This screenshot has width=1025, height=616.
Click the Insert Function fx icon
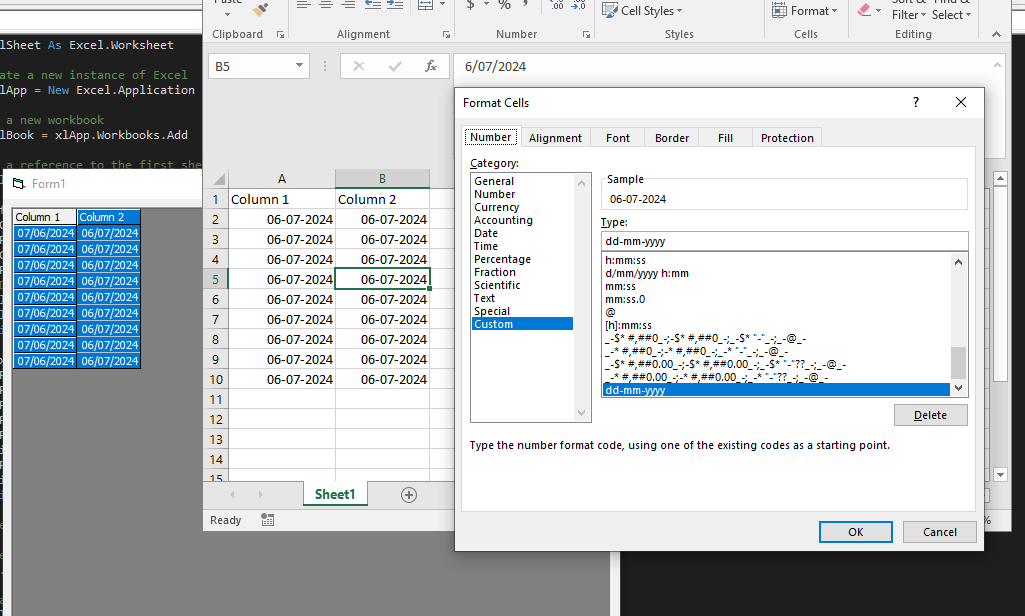click(x=431, y=66)
